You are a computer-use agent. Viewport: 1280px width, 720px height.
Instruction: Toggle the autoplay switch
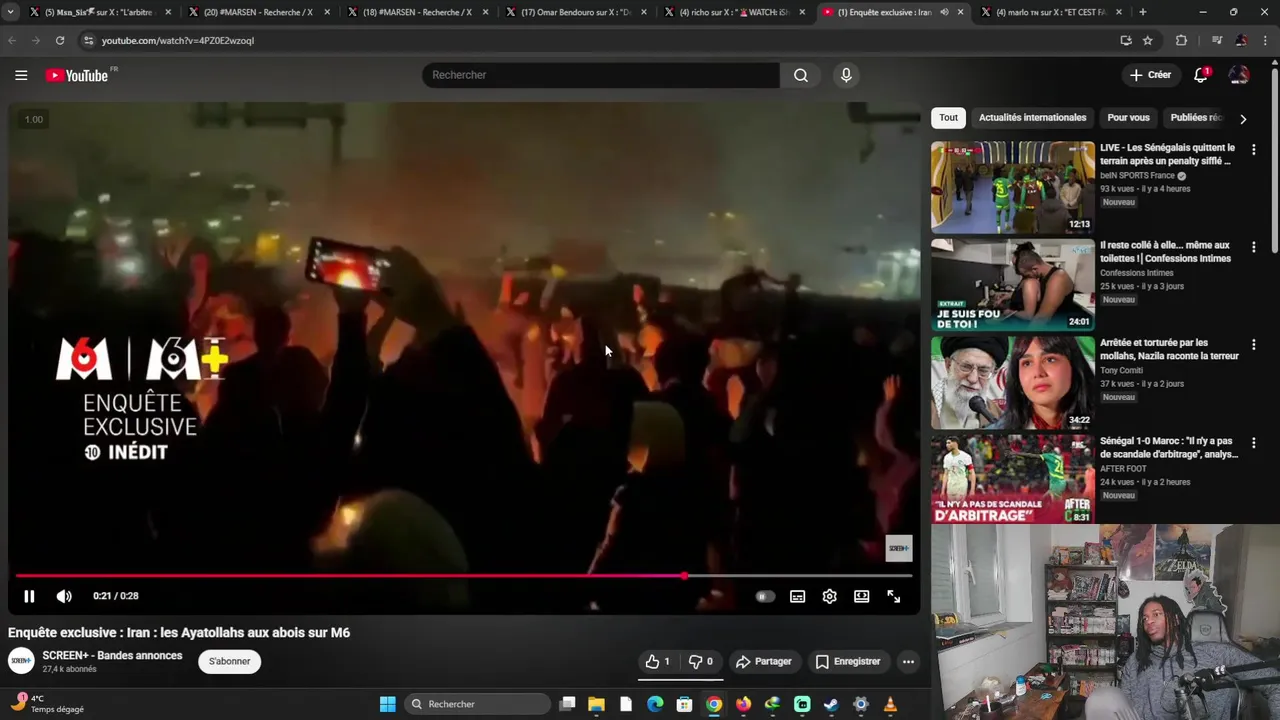pos(764,596)
